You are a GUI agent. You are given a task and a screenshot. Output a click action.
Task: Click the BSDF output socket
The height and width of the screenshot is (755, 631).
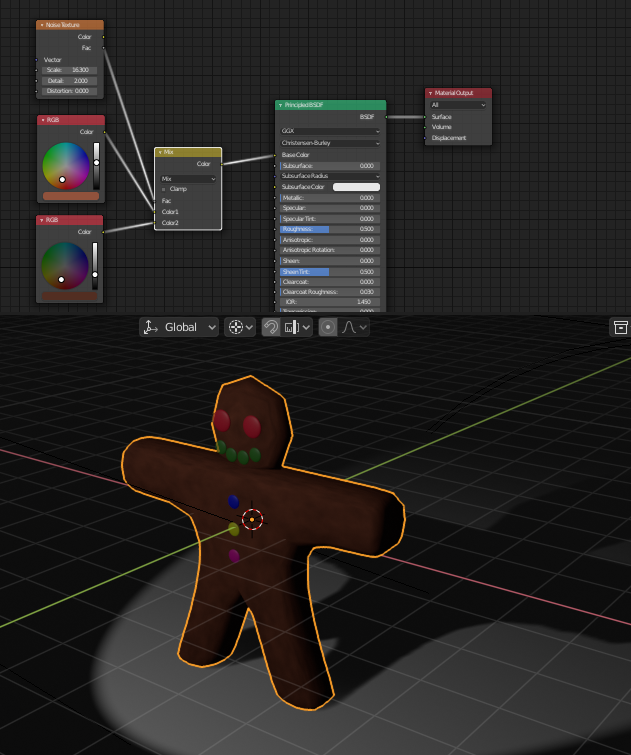pos(386,117)
